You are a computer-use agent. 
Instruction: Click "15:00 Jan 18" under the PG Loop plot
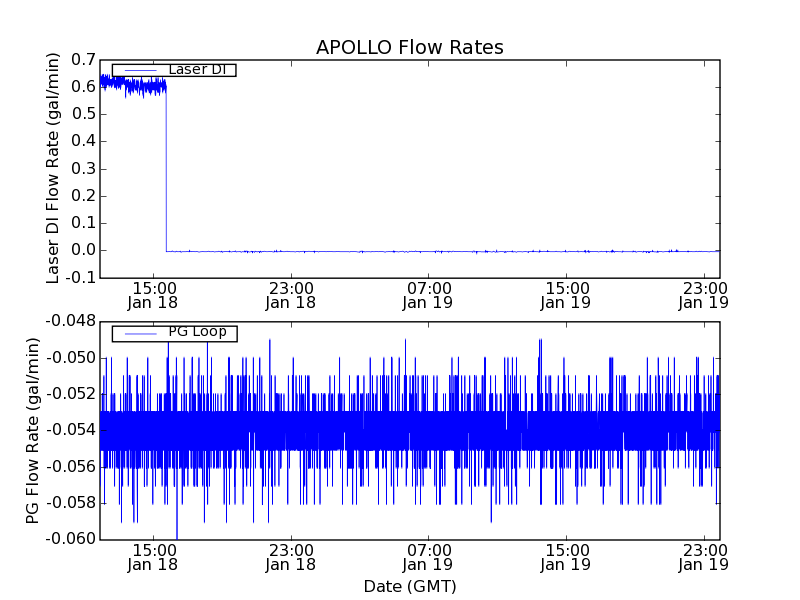153,558
